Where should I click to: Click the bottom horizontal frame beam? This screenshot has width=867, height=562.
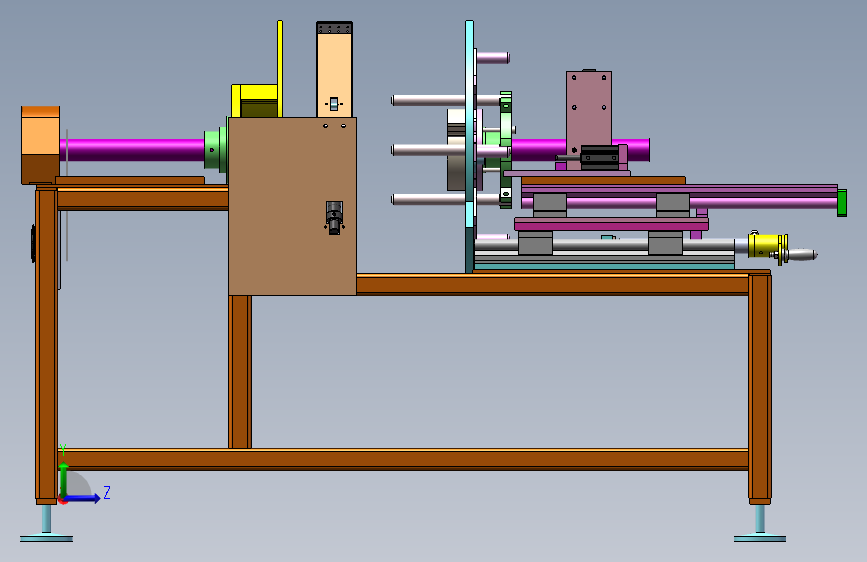(x=403, y=459)
